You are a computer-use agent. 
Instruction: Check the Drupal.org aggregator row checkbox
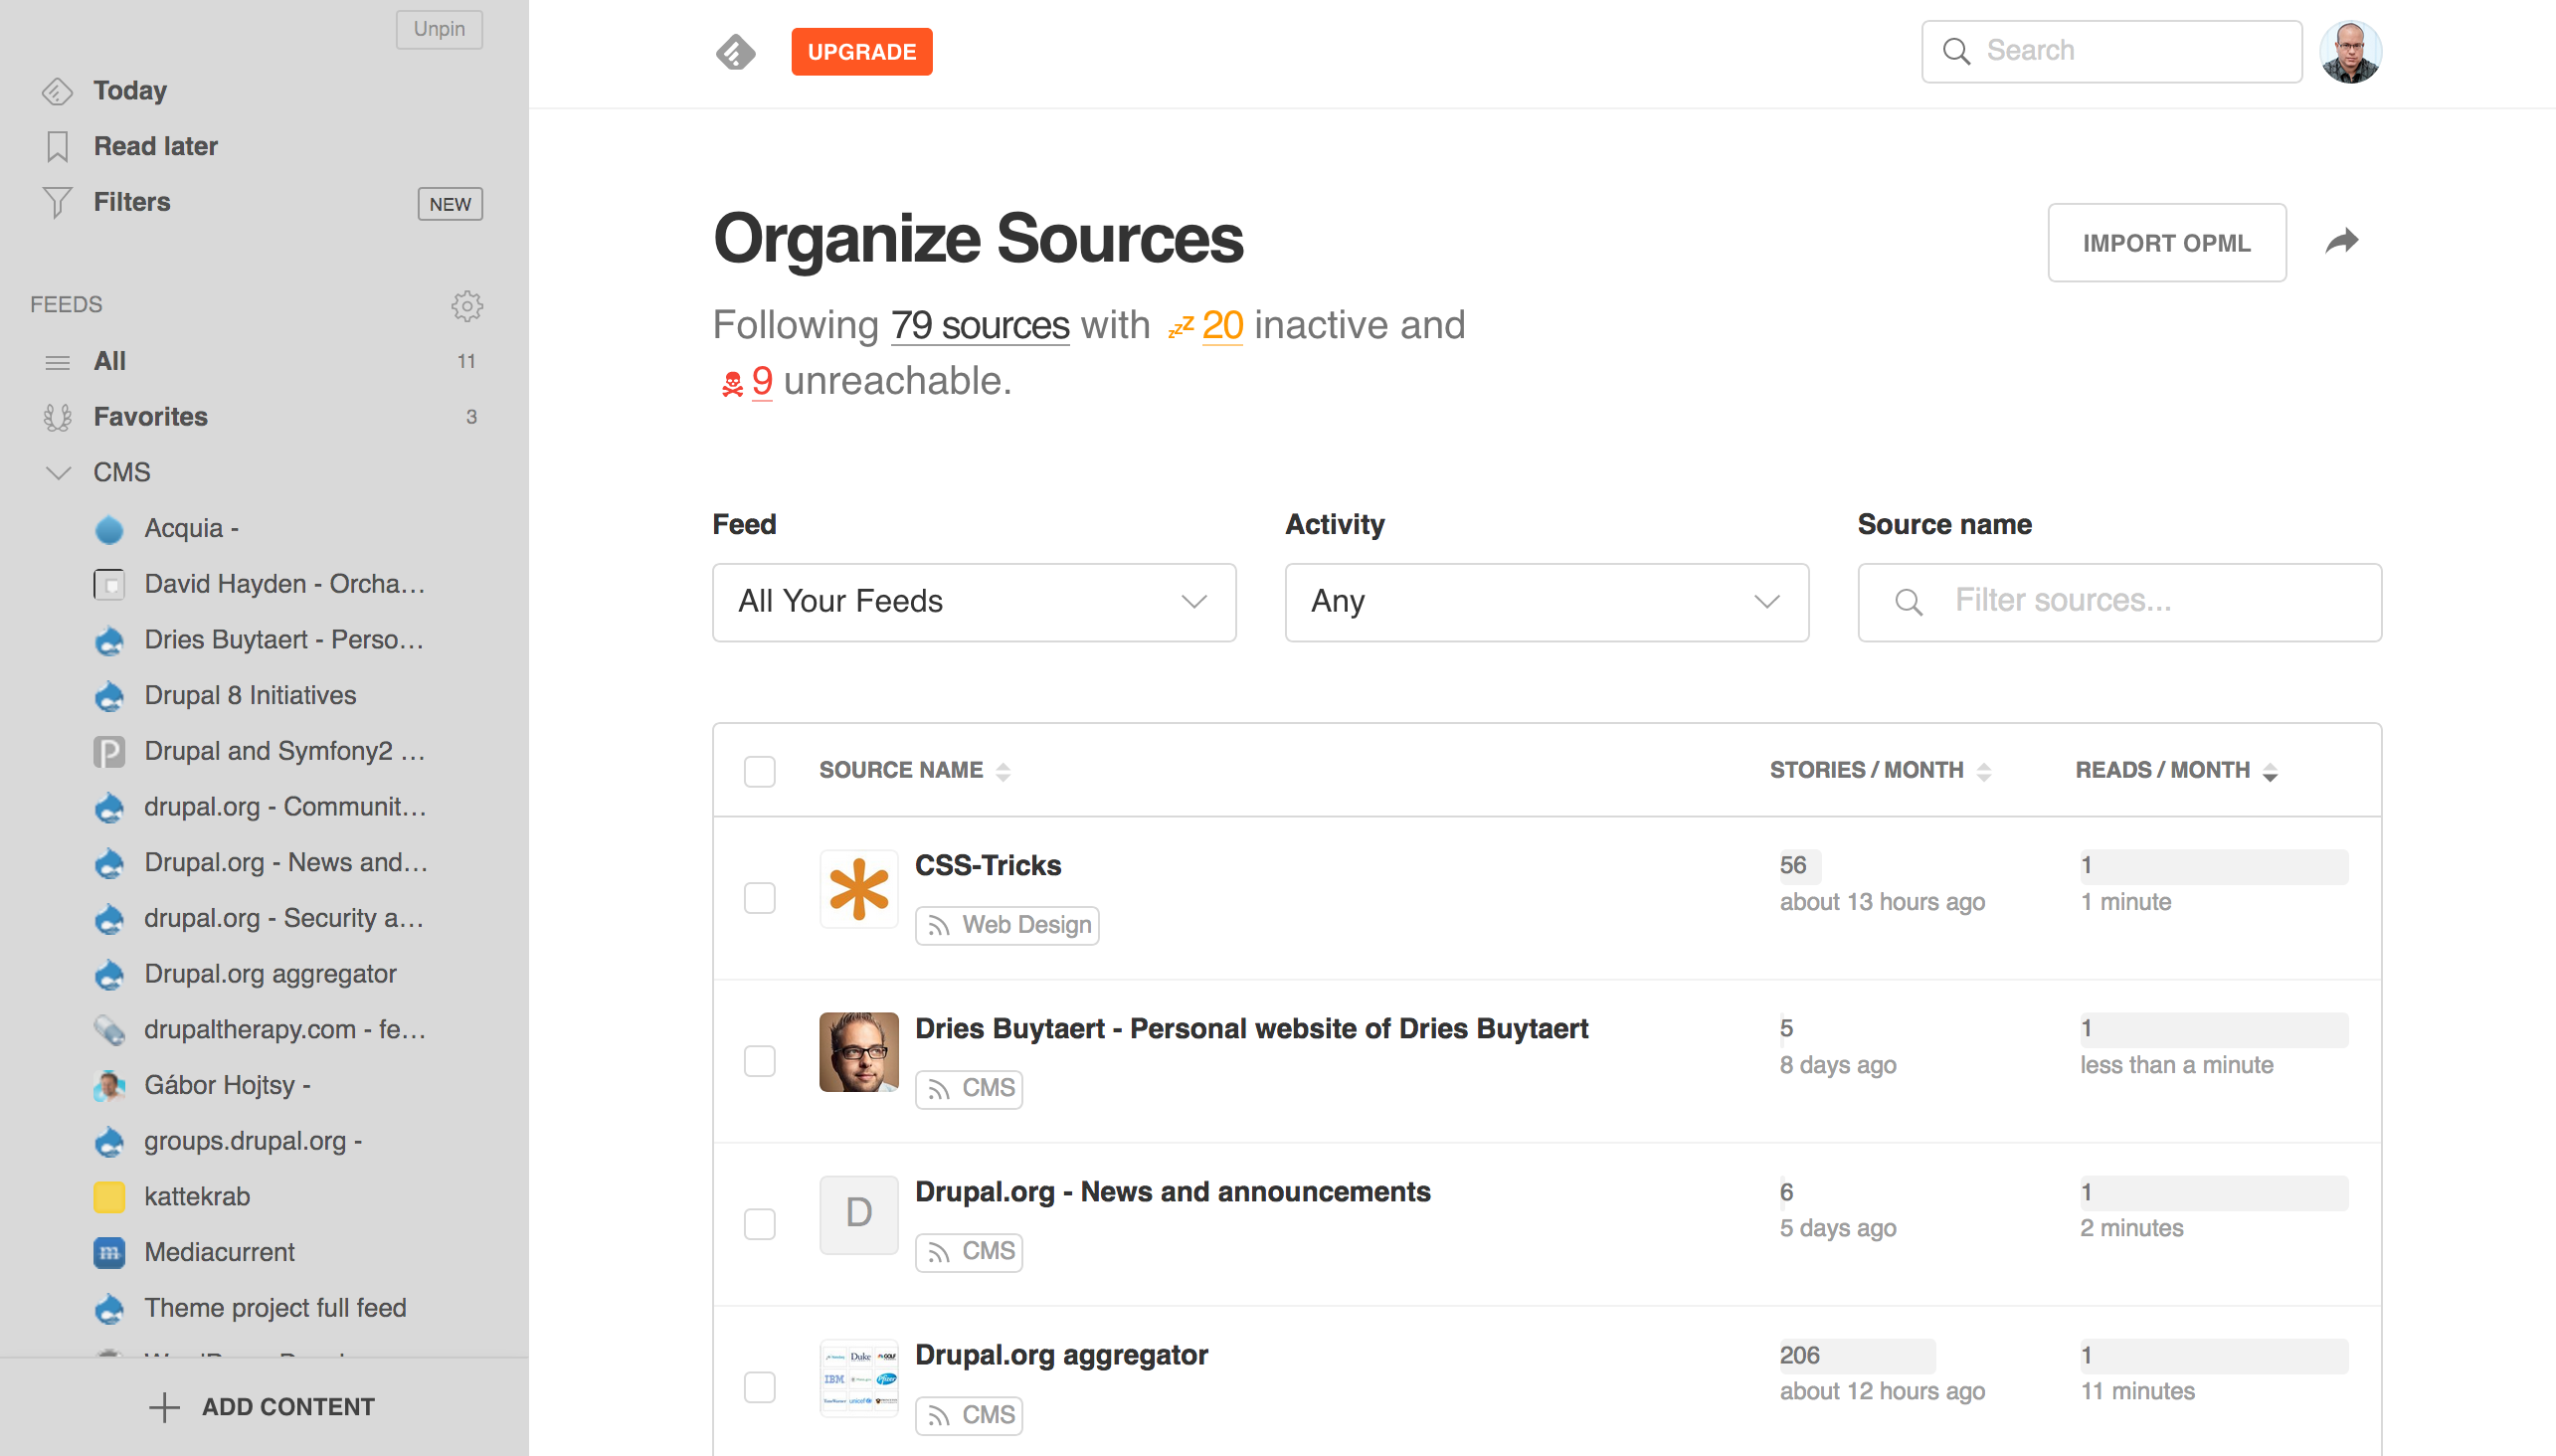760,1387
